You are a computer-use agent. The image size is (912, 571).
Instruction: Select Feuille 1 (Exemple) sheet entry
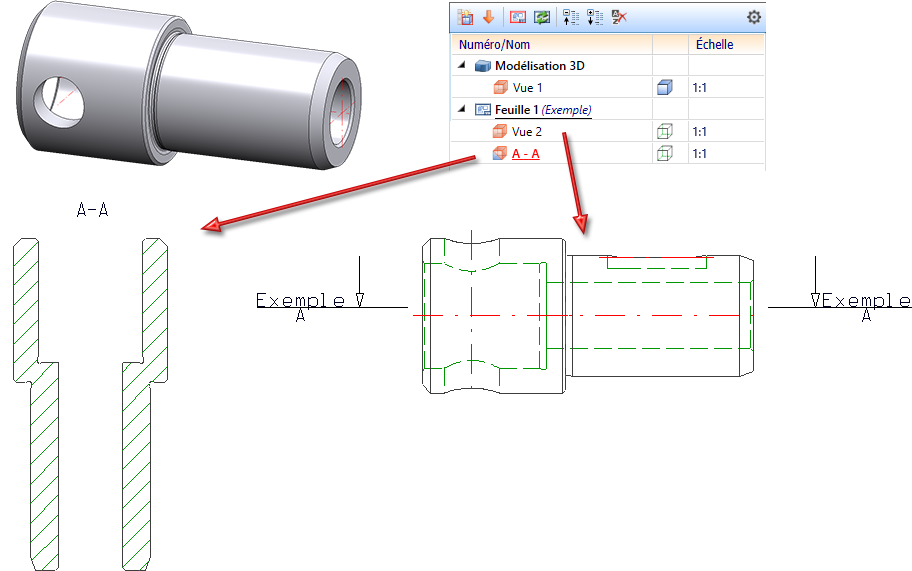tap(543, 110)
